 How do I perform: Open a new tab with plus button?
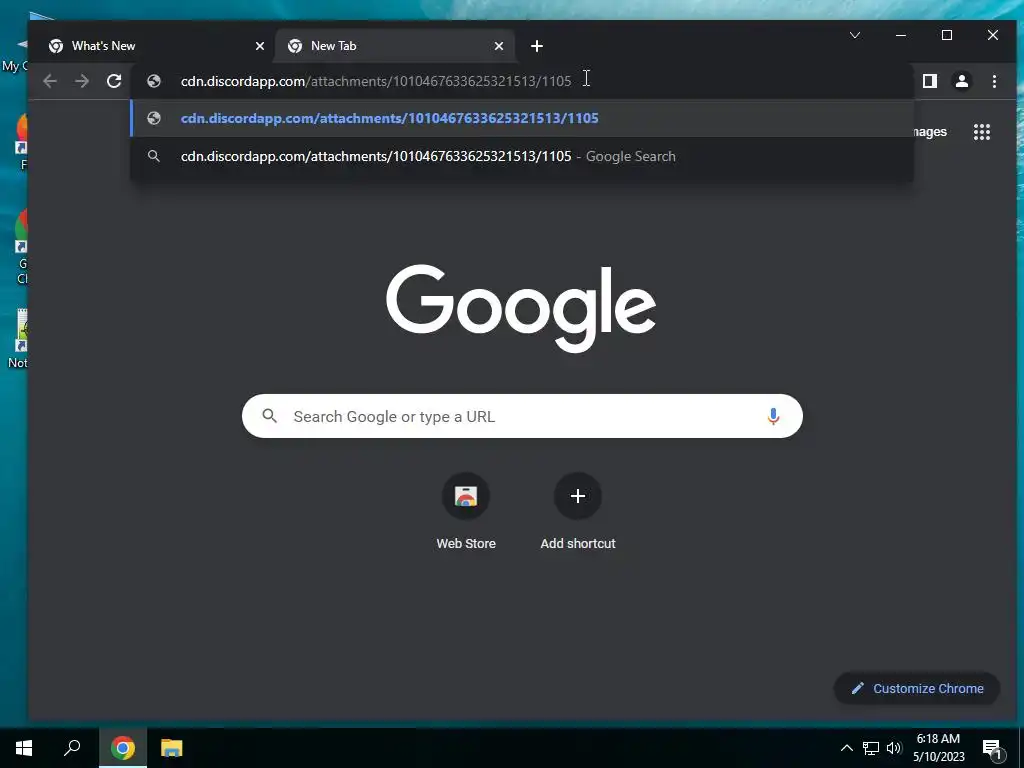(x=537, y=46)
